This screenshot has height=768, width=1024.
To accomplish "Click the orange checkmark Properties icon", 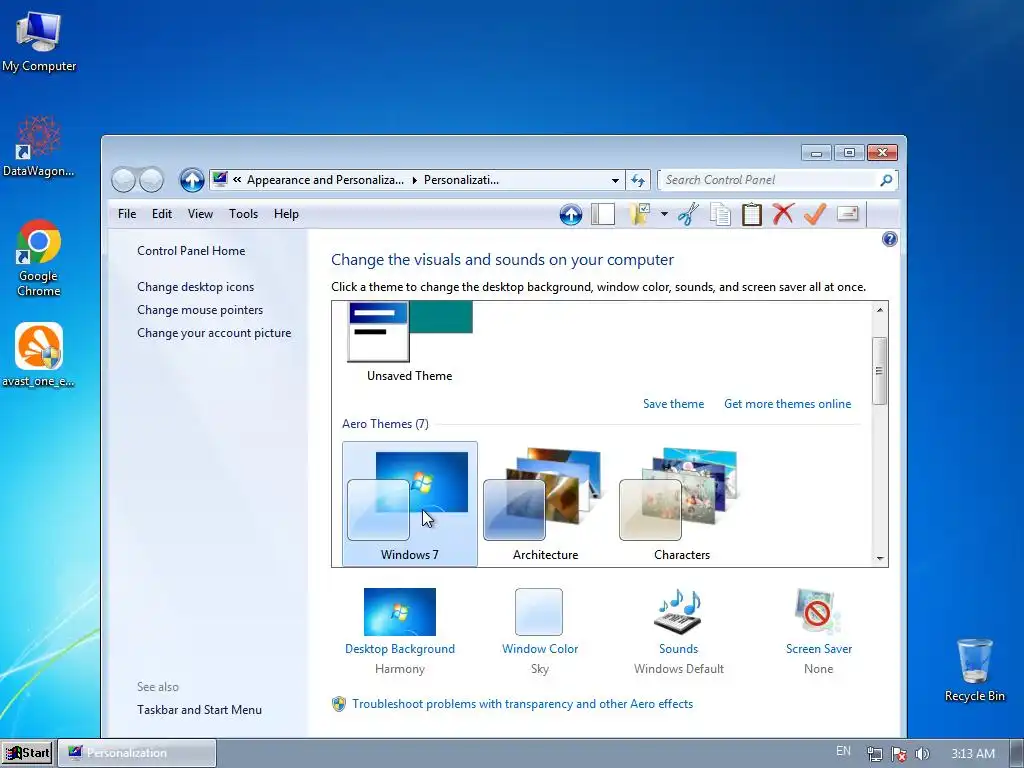I will point(815,214).
